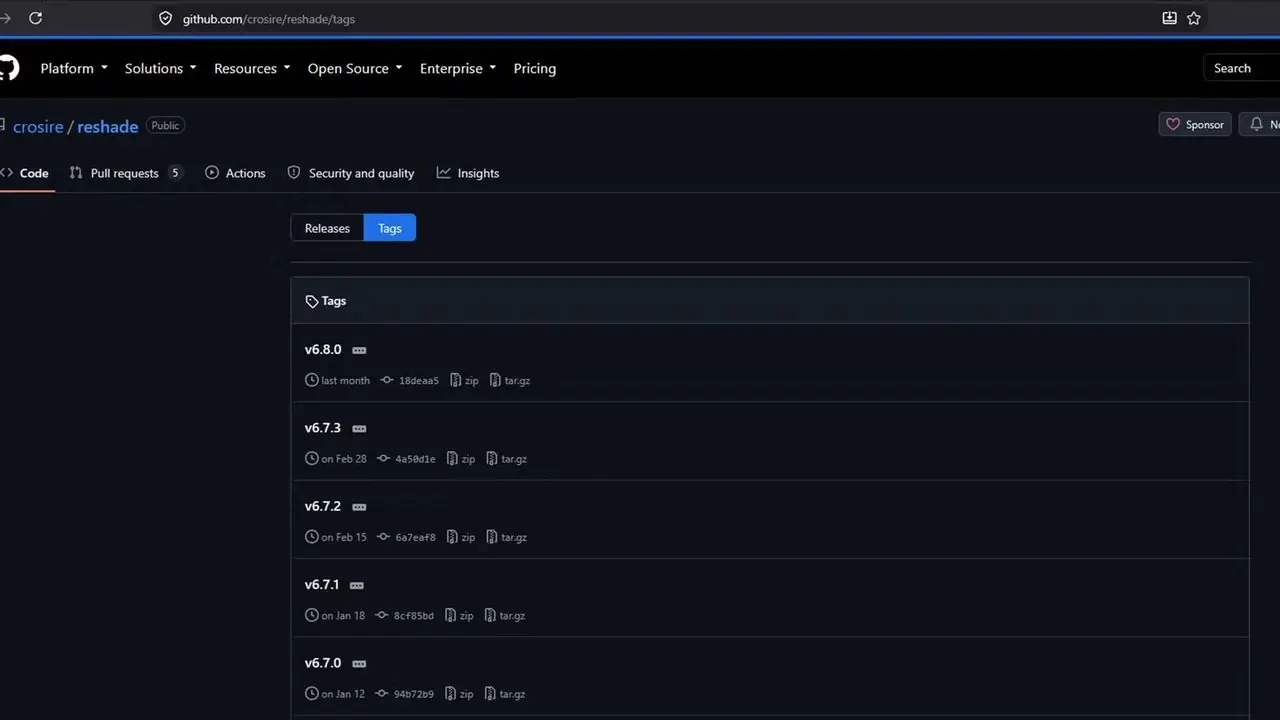Open commit 8cf85bd
This screenshot has height=720, width=1280.
[405, 616]
